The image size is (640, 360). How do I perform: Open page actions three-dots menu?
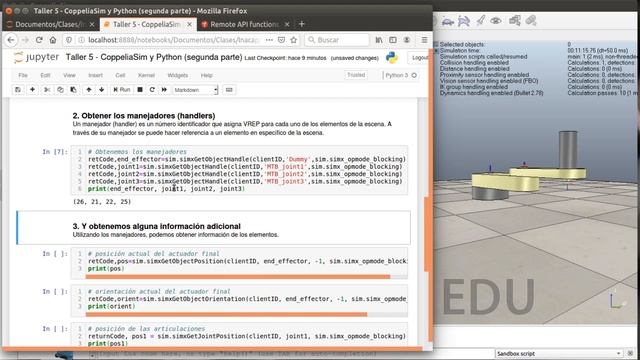click(x=269, y=40)
